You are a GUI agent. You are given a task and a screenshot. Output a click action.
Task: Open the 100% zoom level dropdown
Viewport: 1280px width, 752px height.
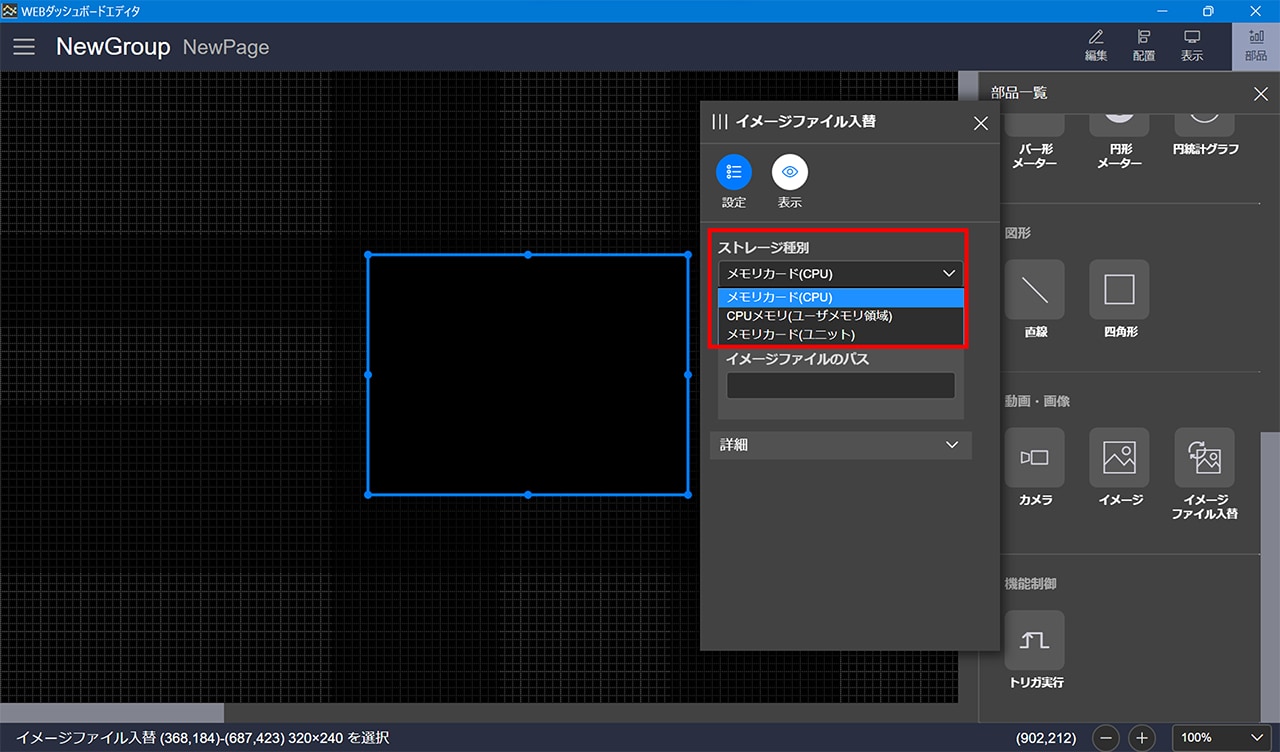(1220, 738)
